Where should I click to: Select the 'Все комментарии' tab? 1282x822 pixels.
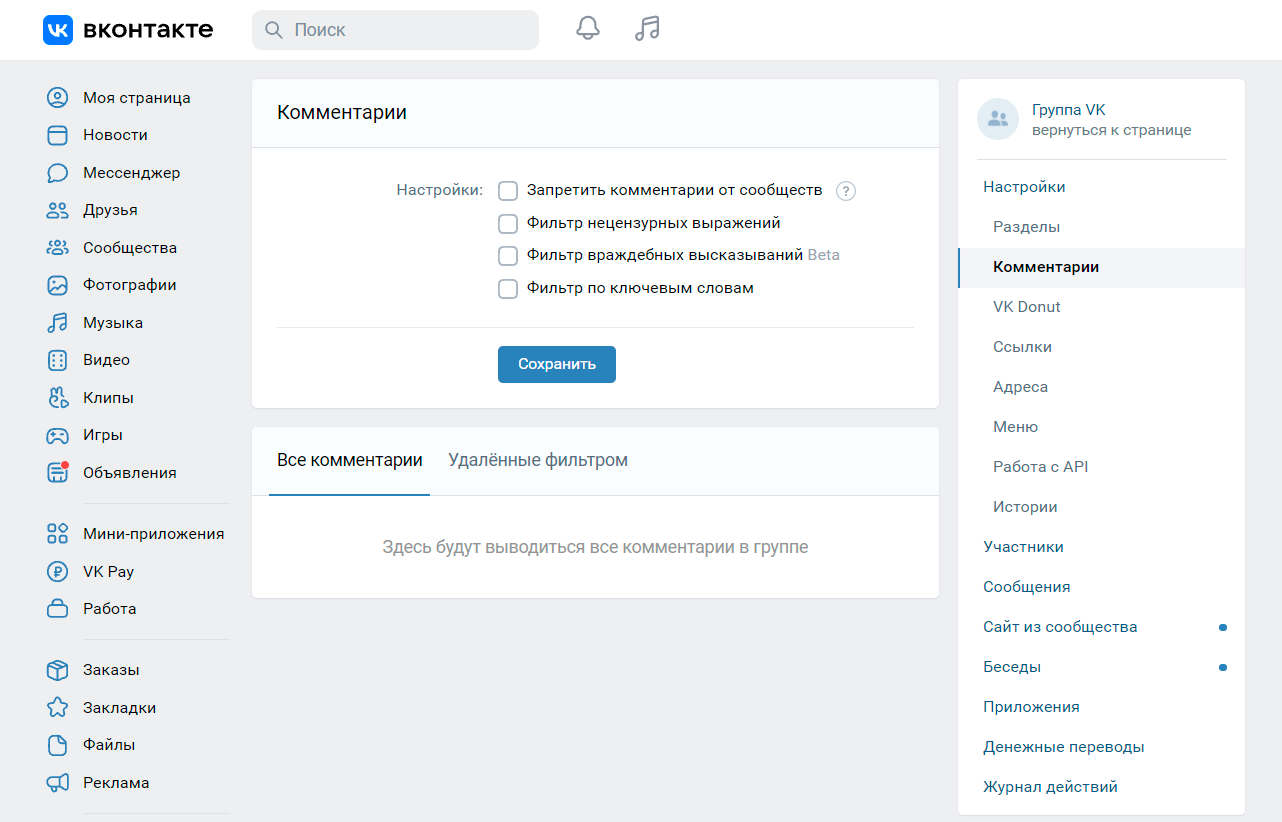[x=349, y=461]
